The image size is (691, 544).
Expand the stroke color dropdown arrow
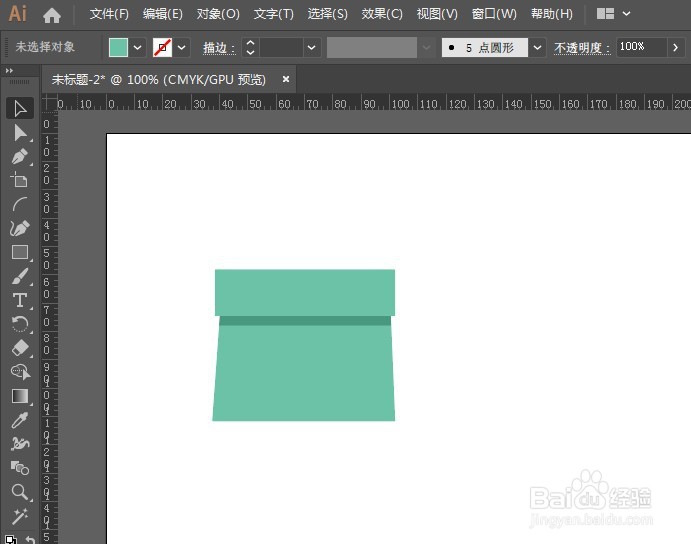pos(182,47)
